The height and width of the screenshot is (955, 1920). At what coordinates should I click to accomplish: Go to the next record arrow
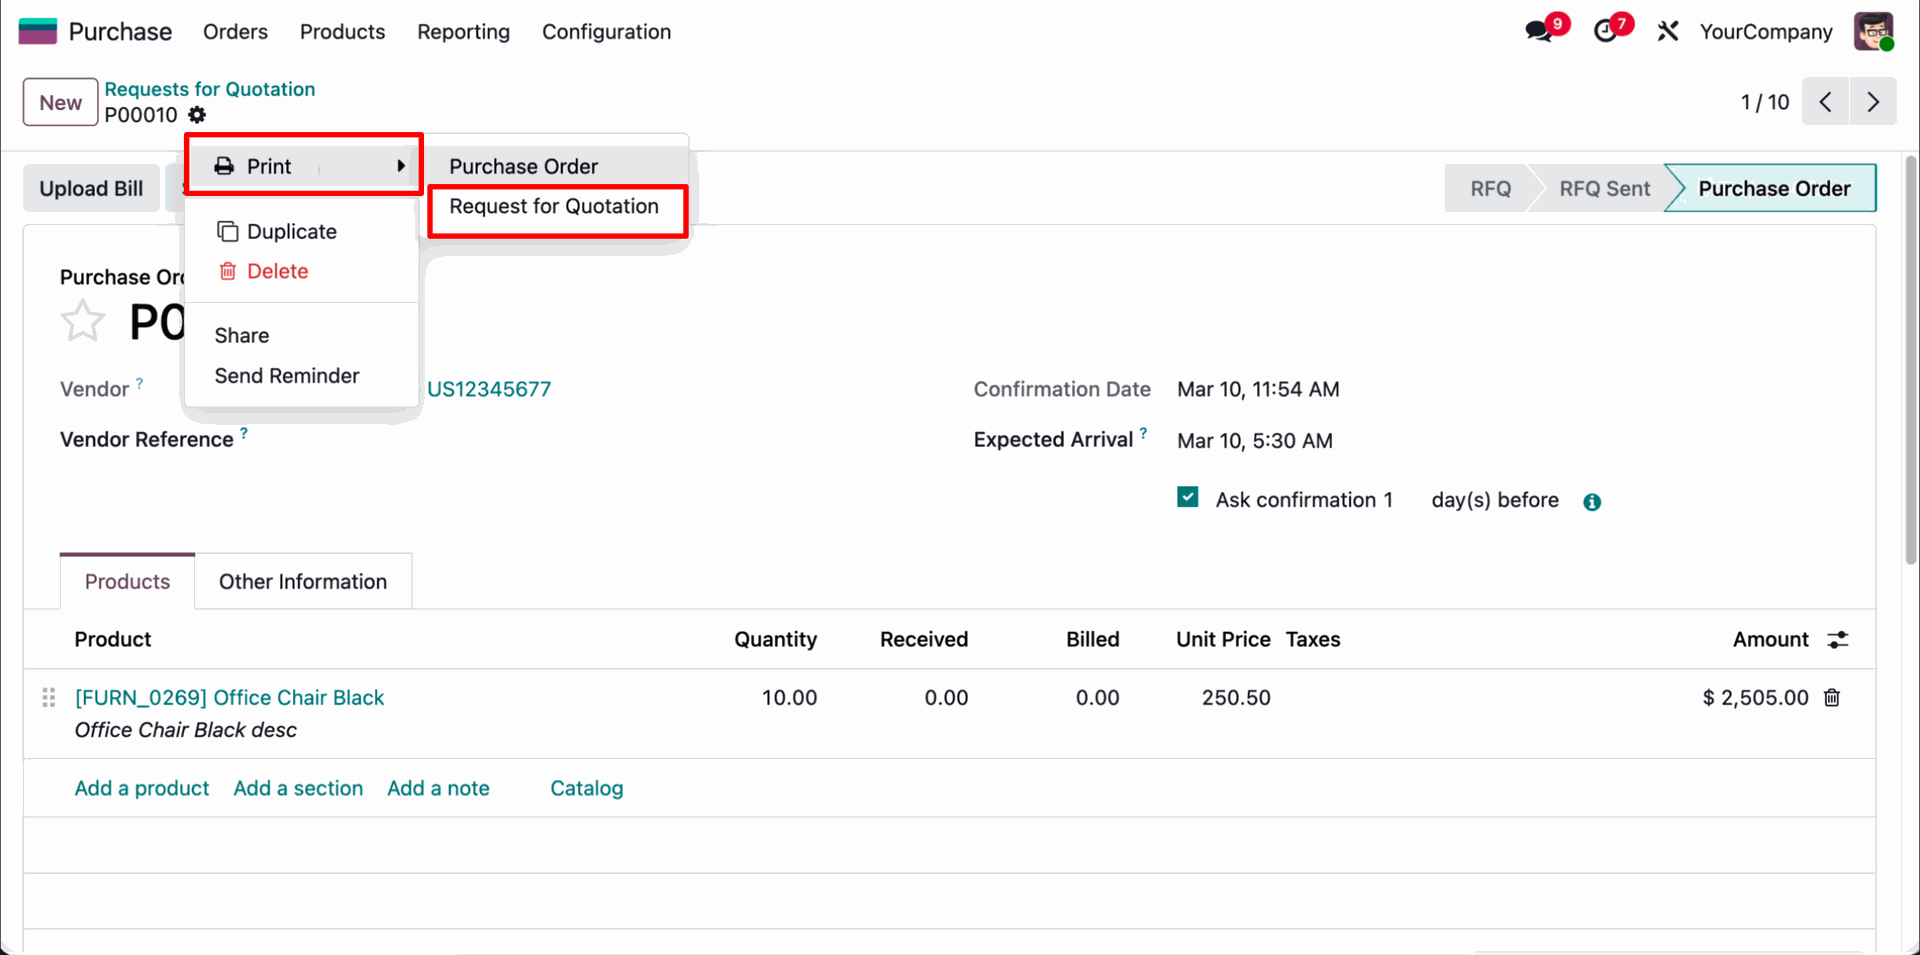point(1873,102)
